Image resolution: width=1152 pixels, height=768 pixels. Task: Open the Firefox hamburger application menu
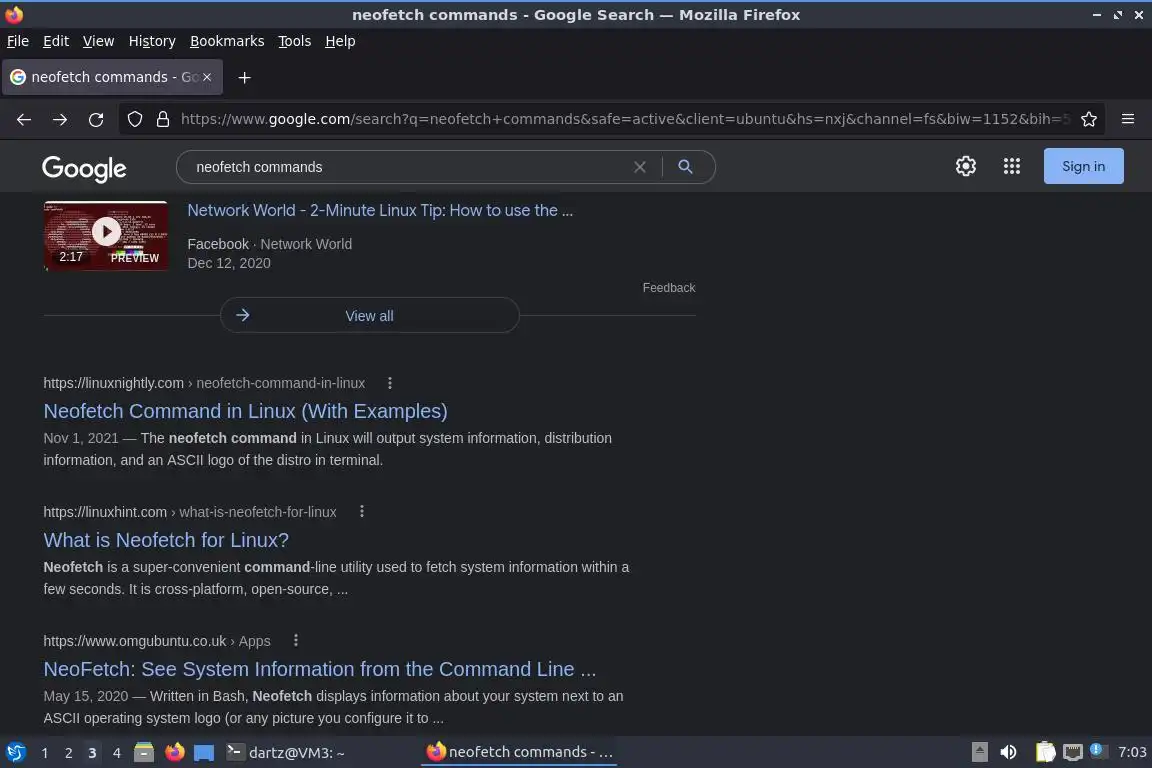click(x=1128, y=119)
